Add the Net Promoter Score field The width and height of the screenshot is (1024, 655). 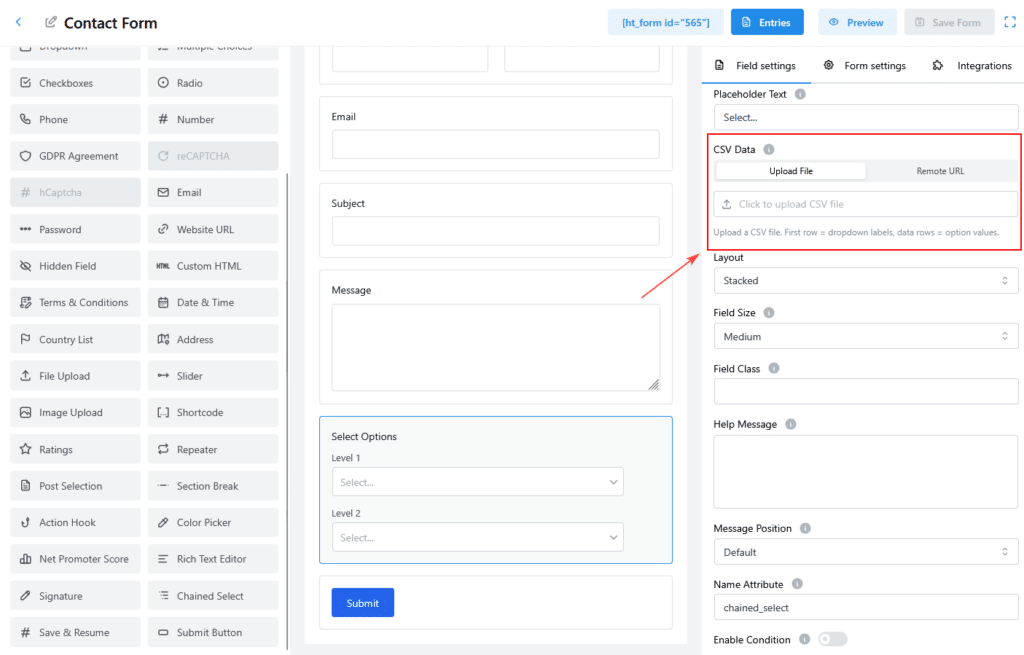coord(75,559)
